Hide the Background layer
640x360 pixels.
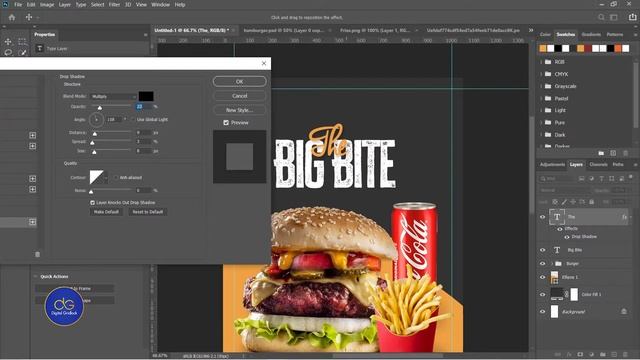[x=542, y=311]
